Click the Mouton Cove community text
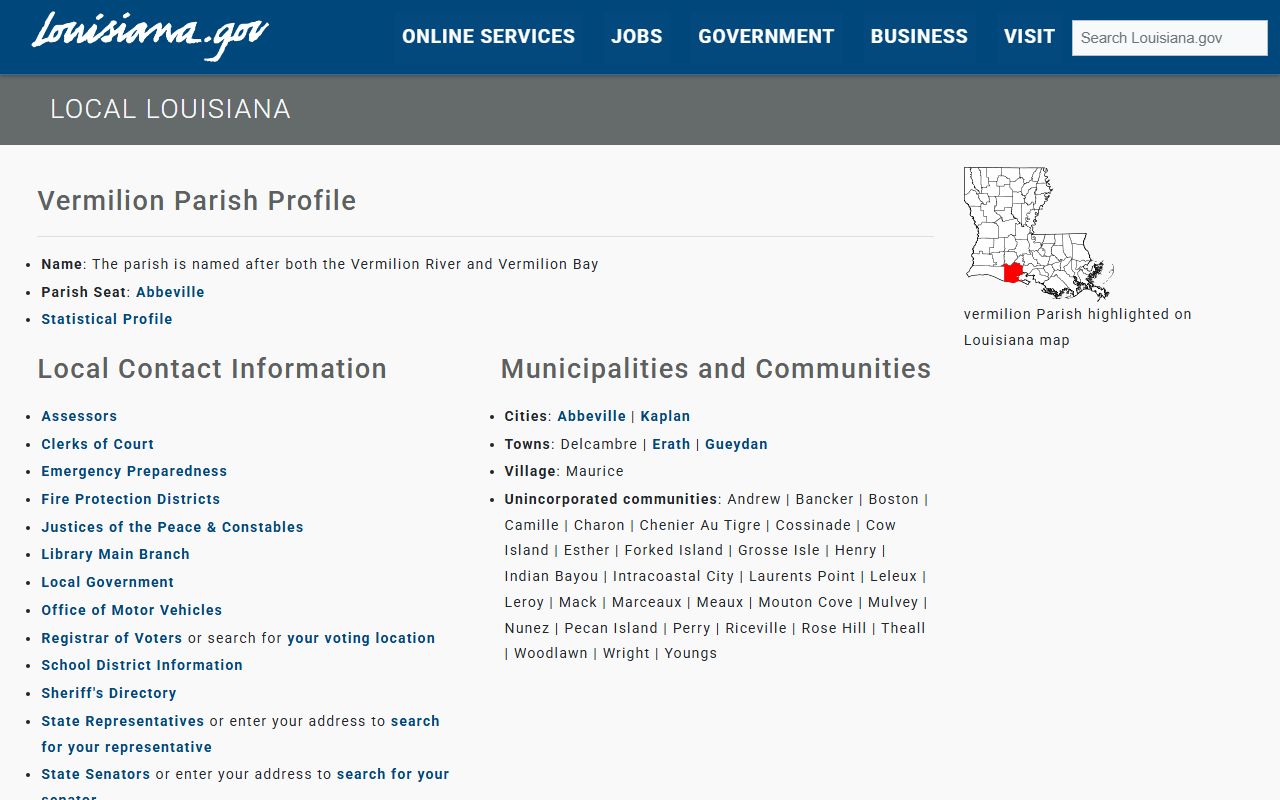Viewport: 1280px width, 800px height. 806,602
